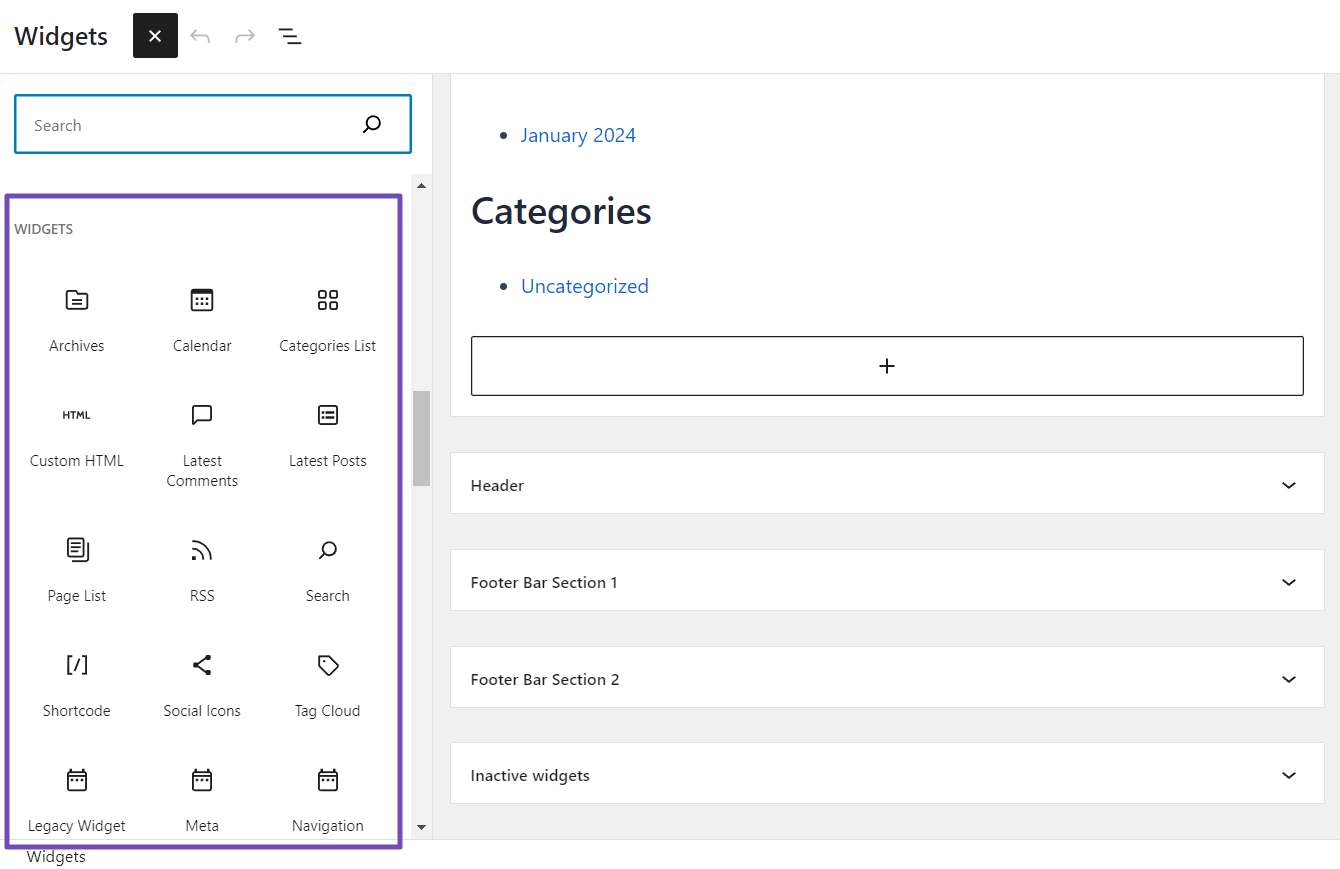Click the scrollbar up arrow
1340x869 pixels.
click(x=421, y=185)
